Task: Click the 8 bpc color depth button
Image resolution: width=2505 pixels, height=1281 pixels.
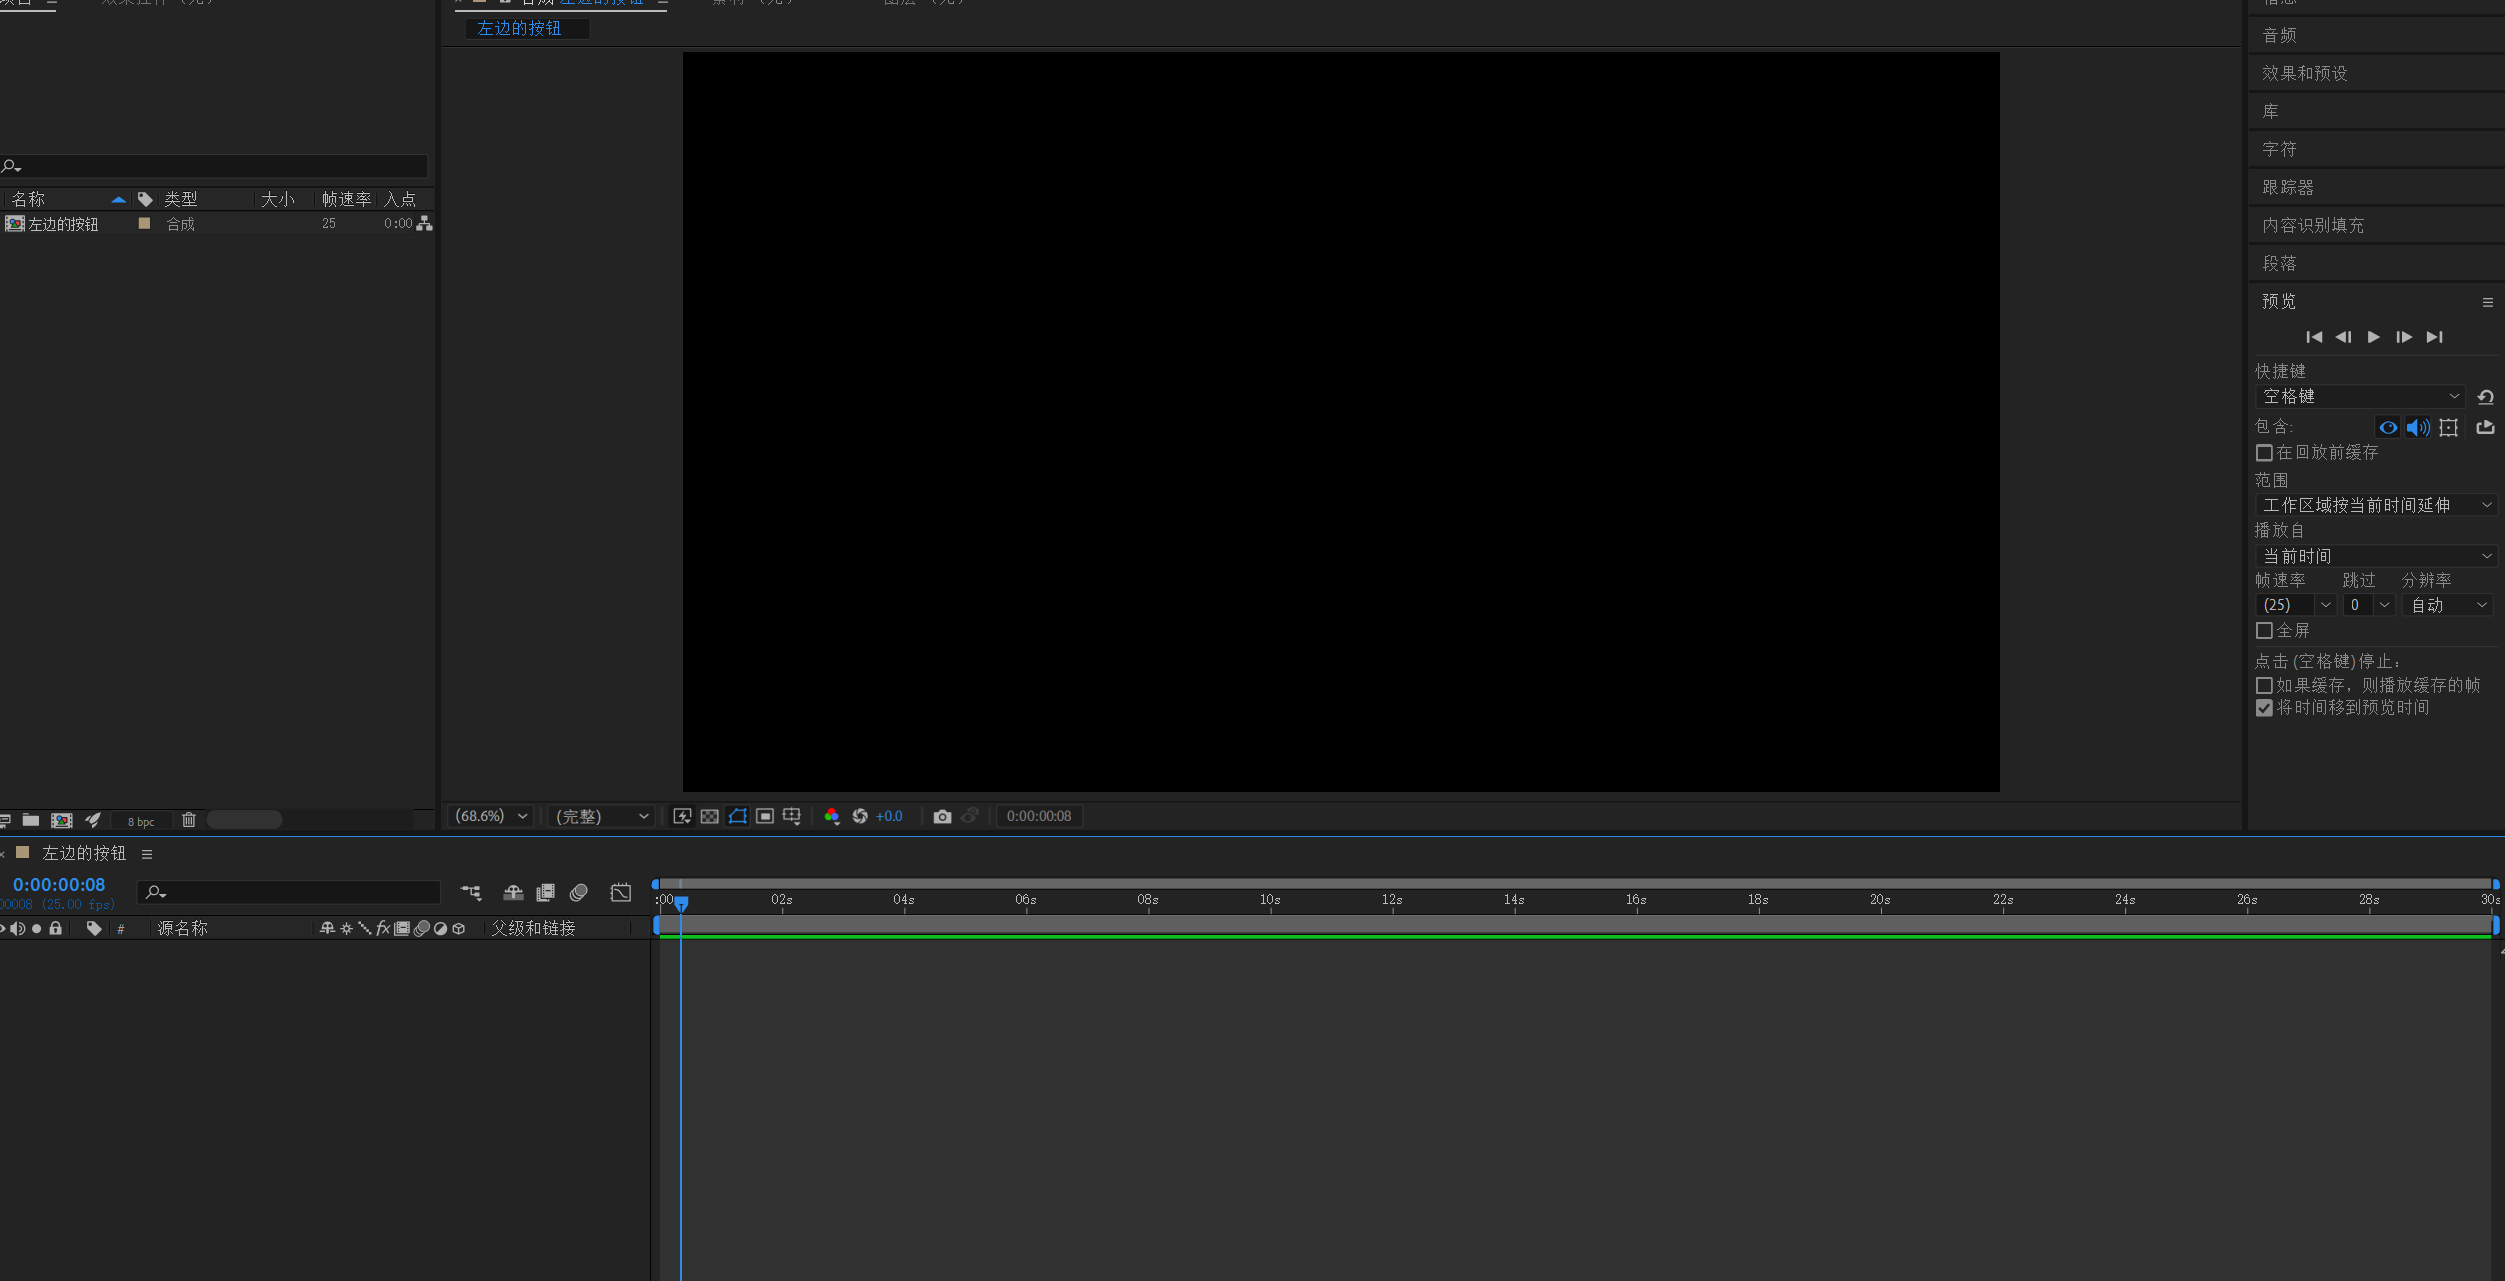Action: click(x=141, y=822)
